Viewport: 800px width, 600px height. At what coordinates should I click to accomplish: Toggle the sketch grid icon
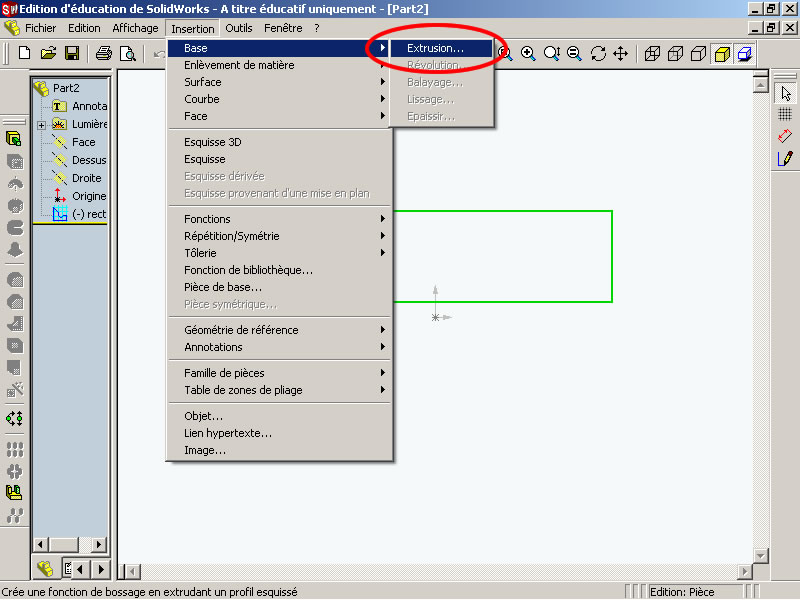click(785, 114)
